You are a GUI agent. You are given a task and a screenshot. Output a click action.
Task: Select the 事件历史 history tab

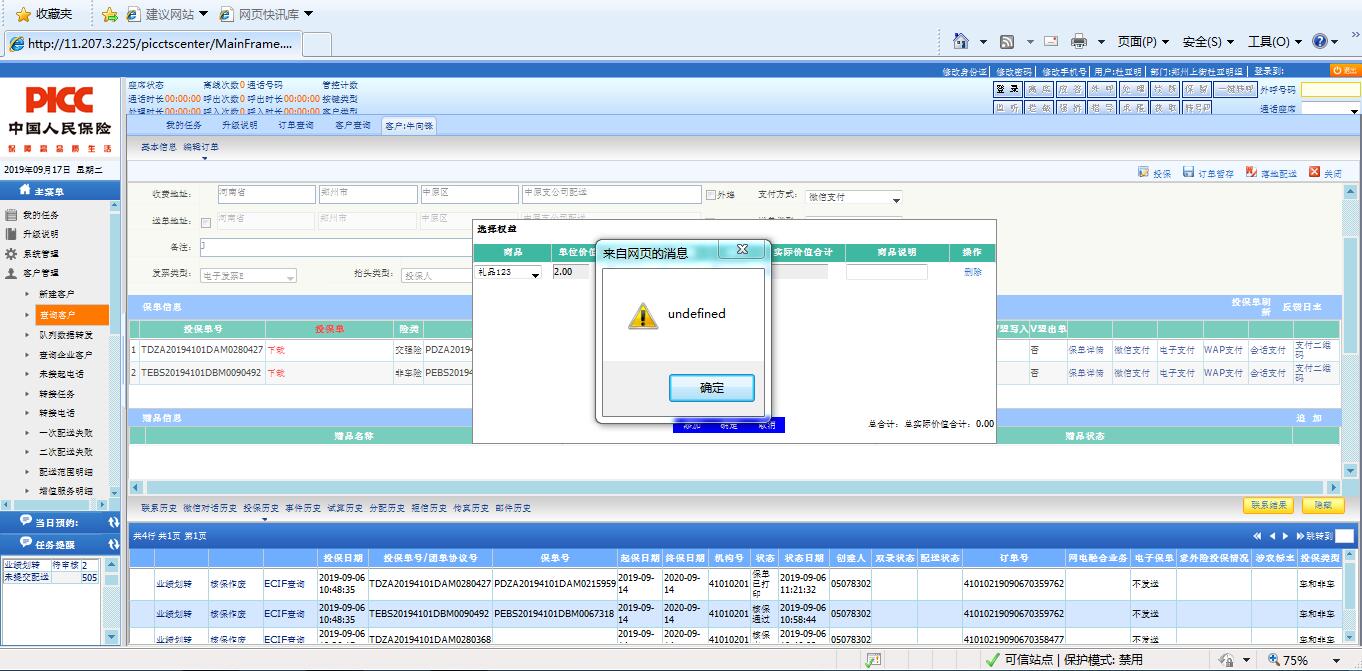tap(302, 508)
